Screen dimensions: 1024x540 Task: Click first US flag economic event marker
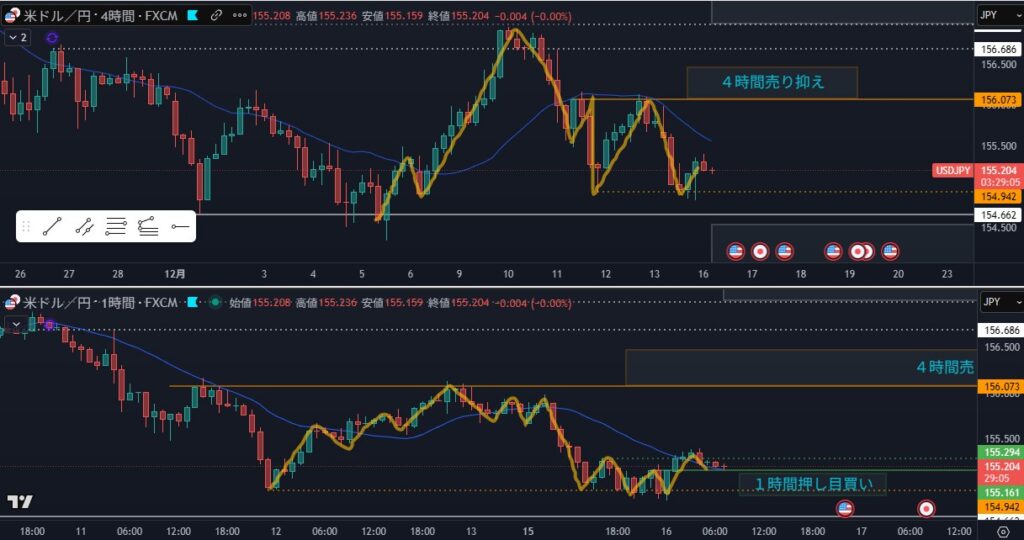(735, 250)
